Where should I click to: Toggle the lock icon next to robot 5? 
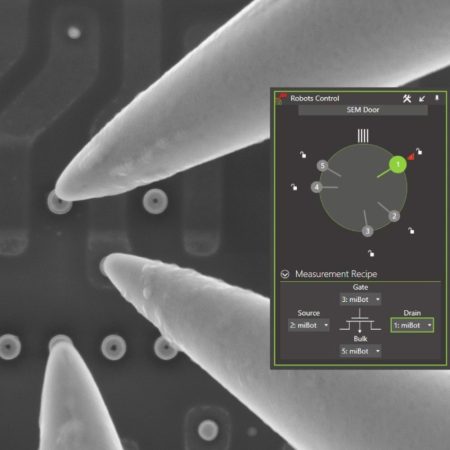(x=303, y=154)
